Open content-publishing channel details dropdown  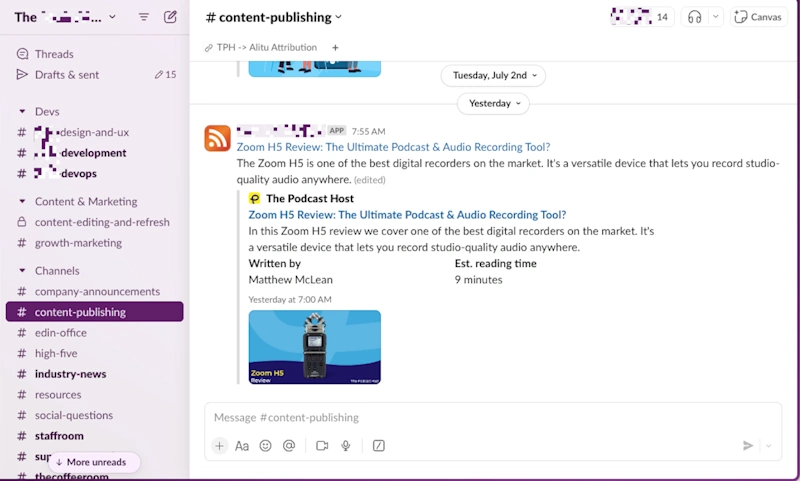click(273, 17)
